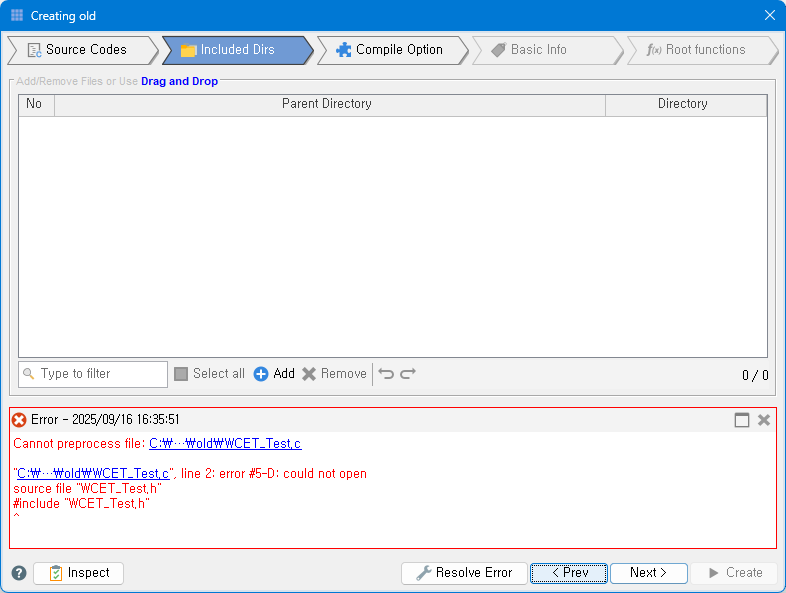Click the Add plus icon
Viewport: 786px width, 593px height.
click(x=261, y=374)
